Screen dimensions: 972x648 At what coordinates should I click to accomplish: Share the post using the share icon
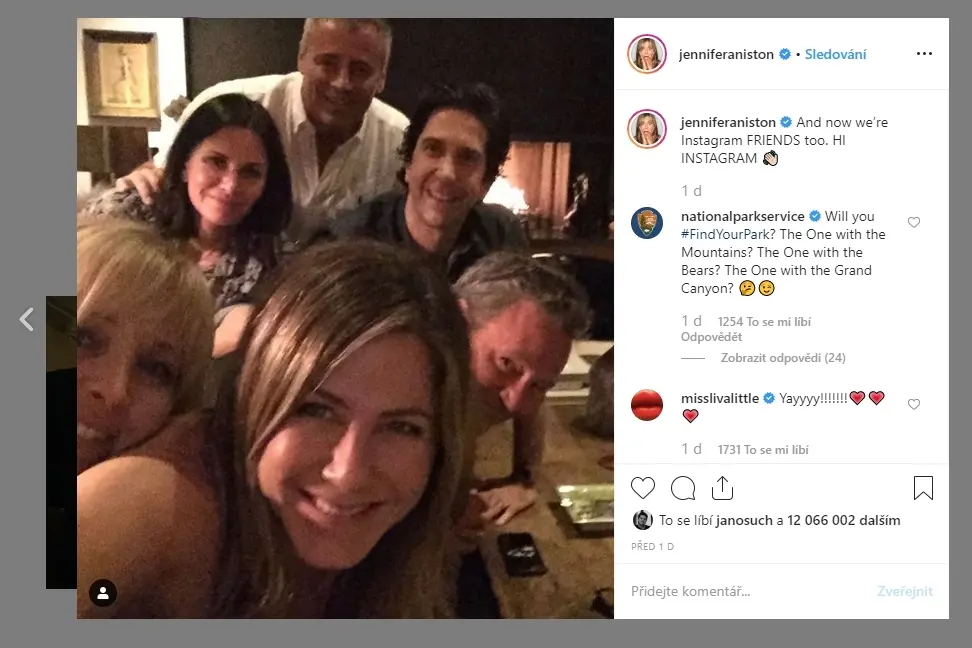722,488
